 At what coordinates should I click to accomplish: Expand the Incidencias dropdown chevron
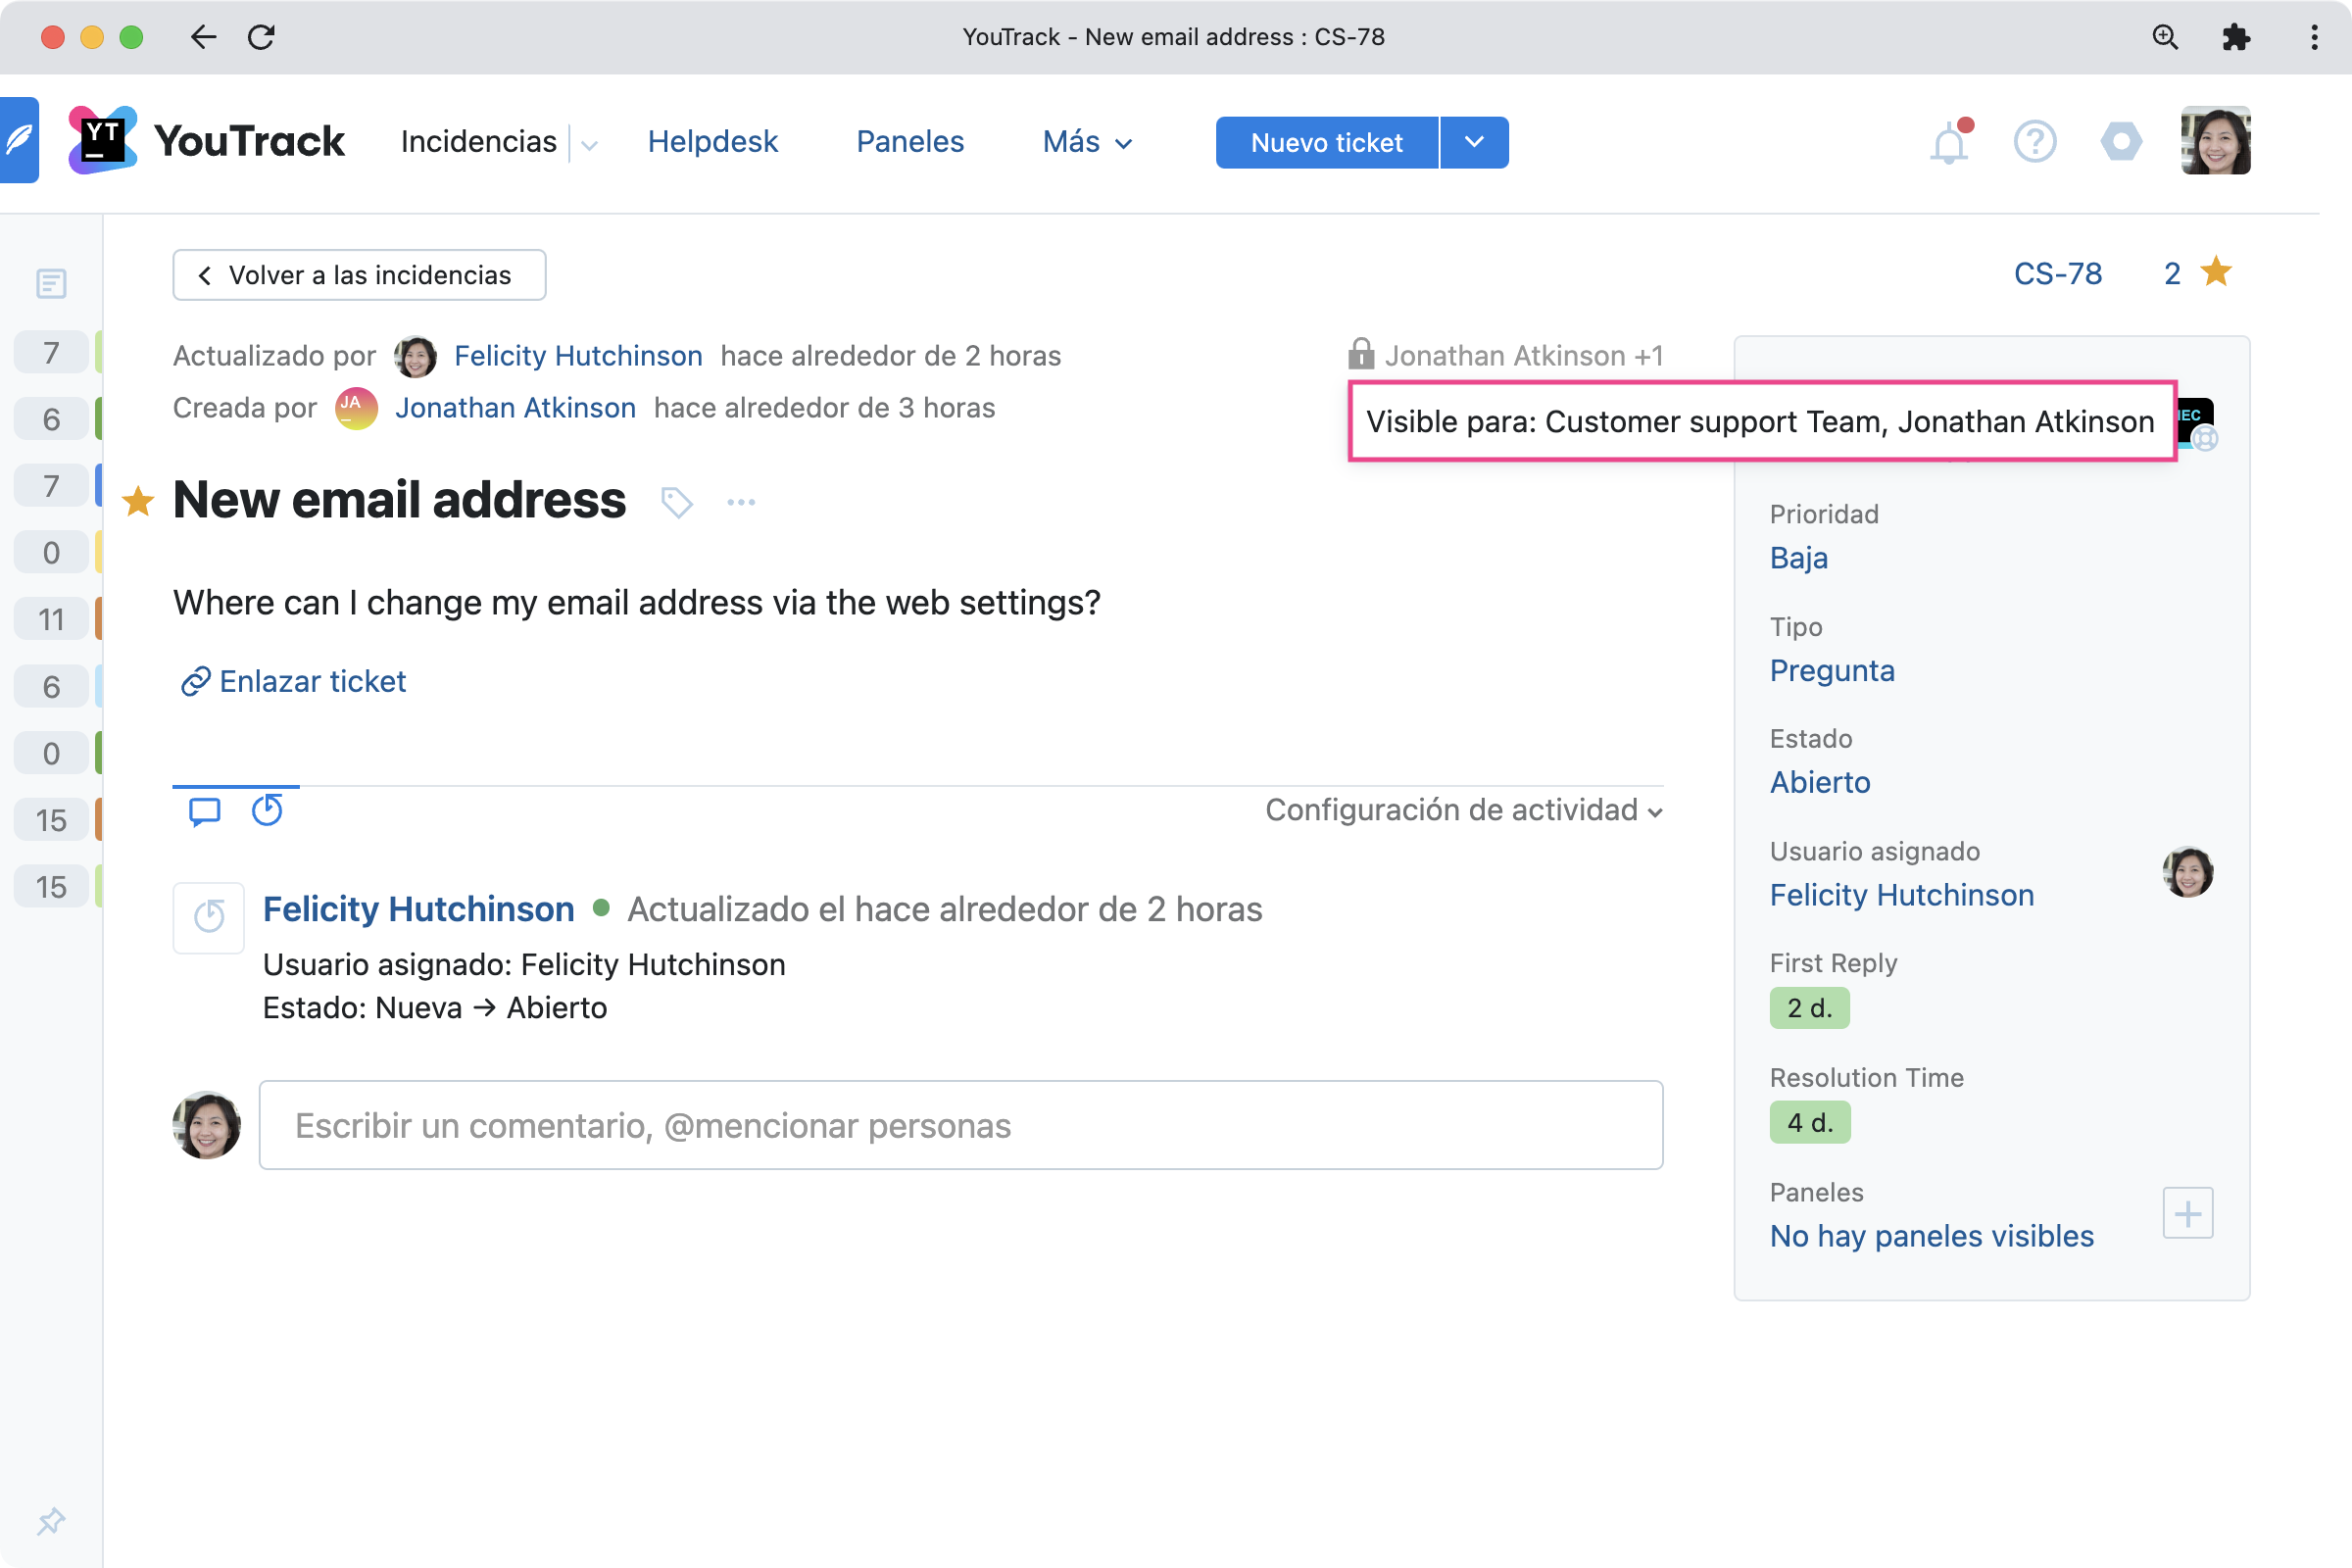pyautogui.click(x=589, y=145)
